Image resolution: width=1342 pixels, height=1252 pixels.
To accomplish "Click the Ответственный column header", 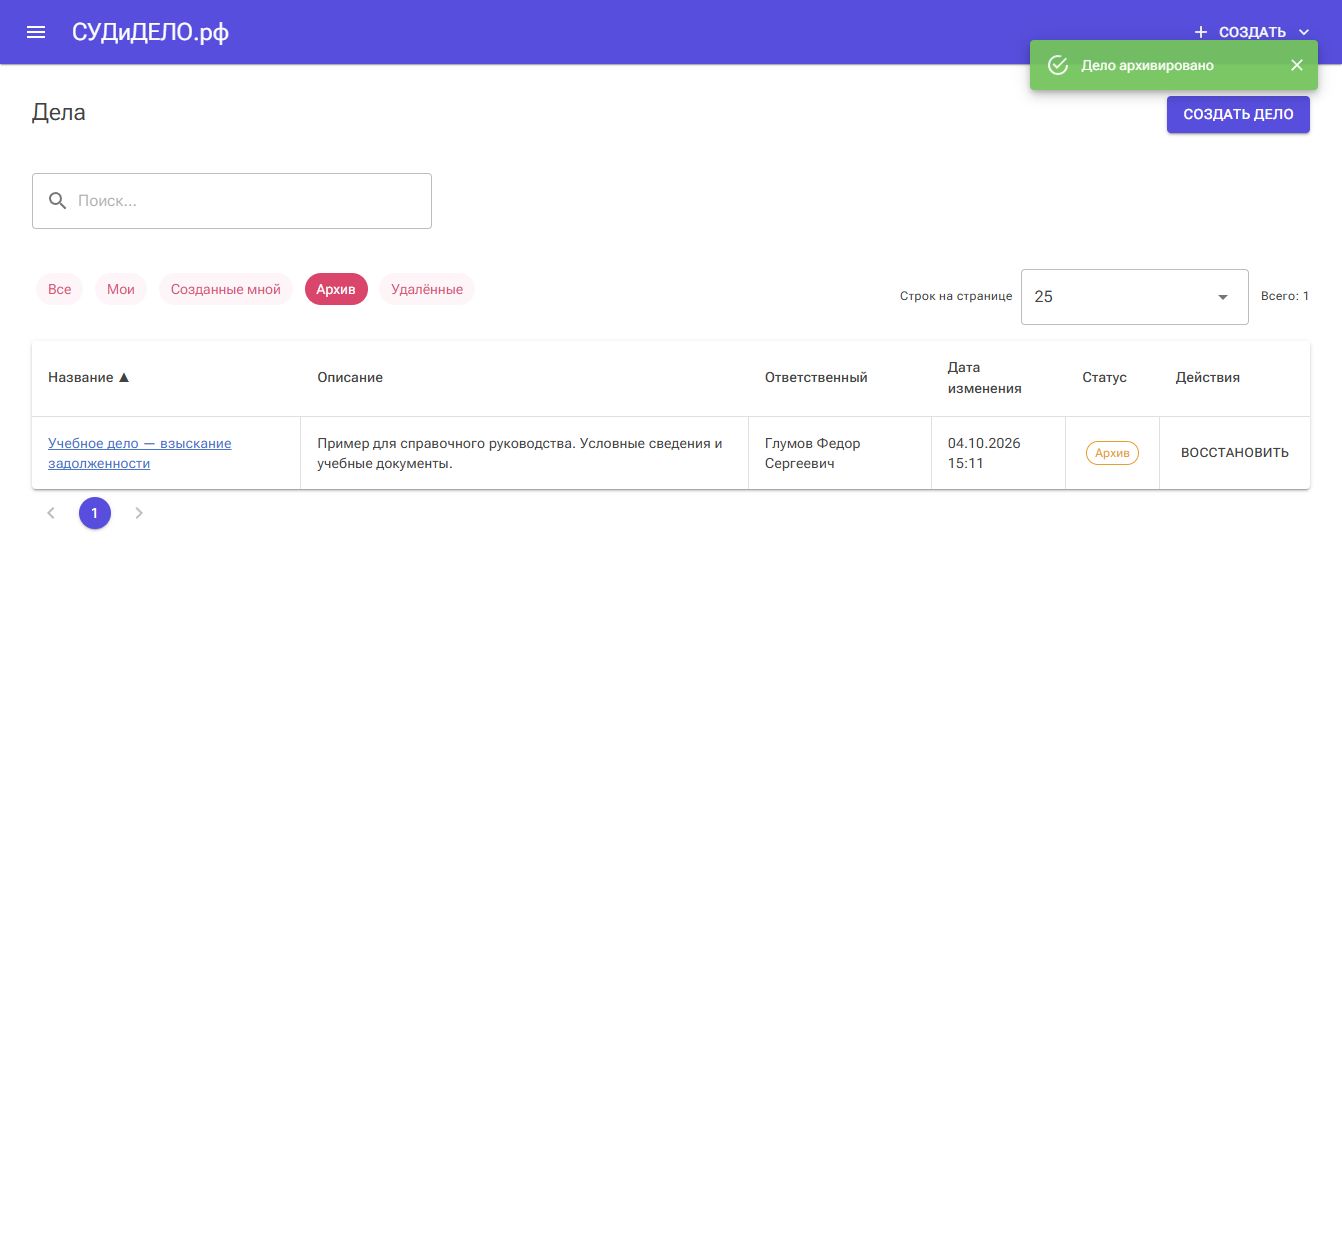I will pos(816,378).
